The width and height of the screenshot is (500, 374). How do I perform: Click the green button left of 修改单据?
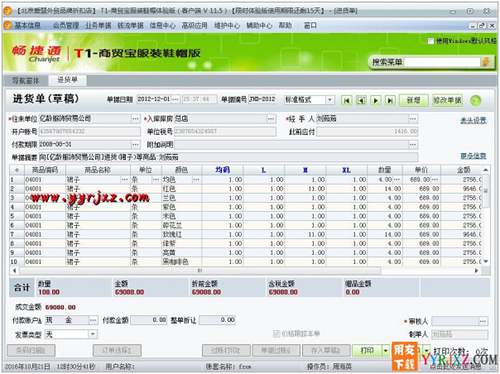coord(414,100)
